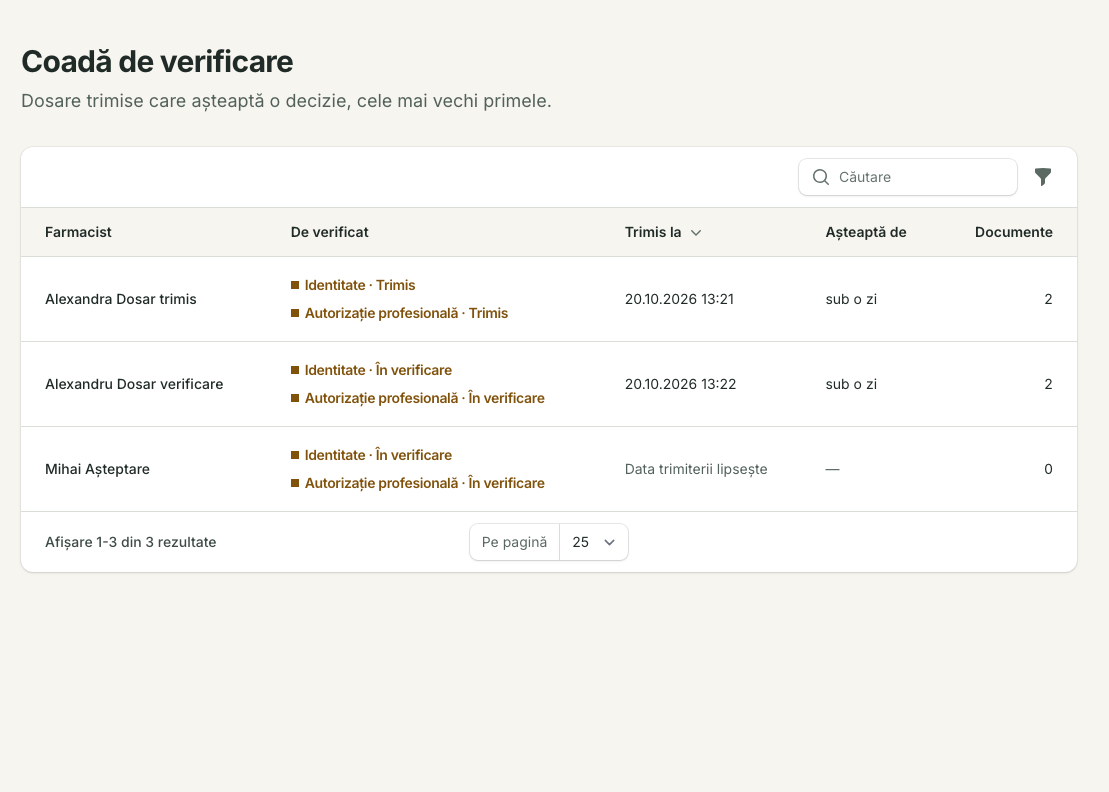Click Afișare 1-3 din 3 rezultate
This screenshot has height=792, width=1109.
(x=131, y=542)
